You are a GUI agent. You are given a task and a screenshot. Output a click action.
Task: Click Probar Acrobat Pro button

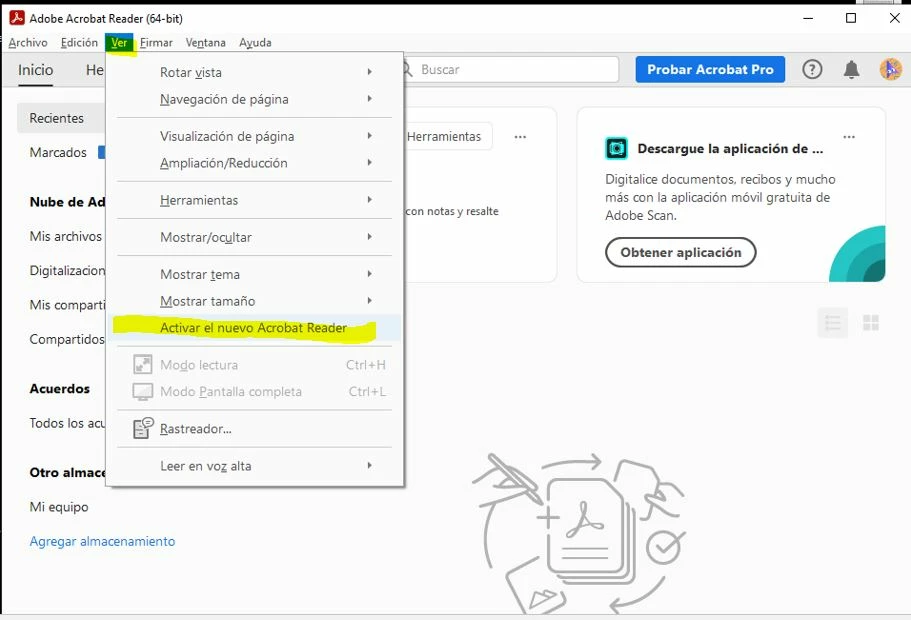(710, 69)
